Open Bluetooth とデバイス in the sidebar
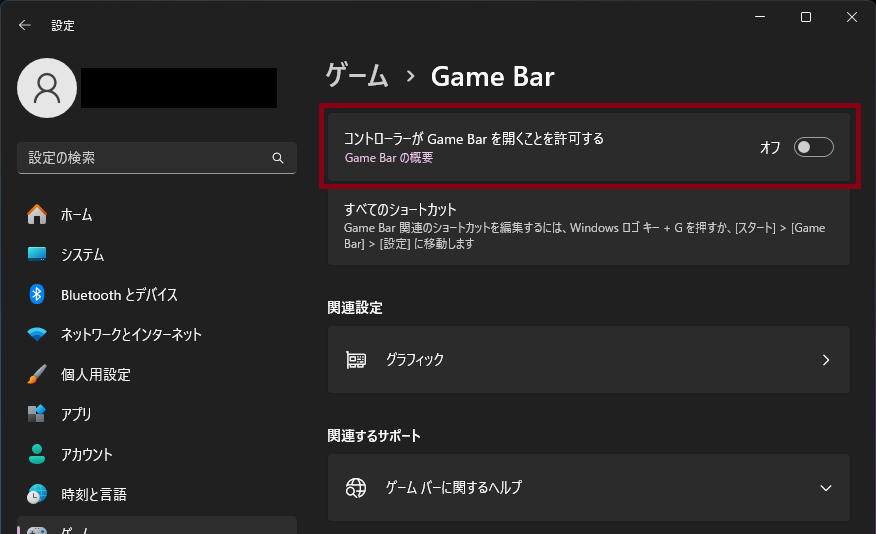The image size is (876, 534). [x=119, y=294]
